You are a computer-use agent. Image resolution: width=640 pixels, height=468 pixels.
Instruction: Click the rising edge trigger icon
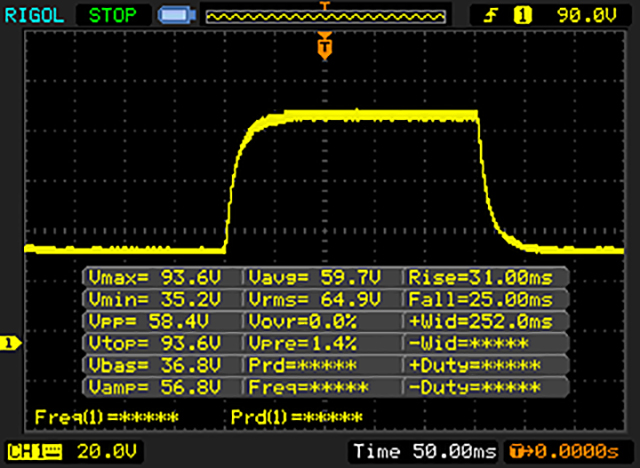[x=491, y=16]
